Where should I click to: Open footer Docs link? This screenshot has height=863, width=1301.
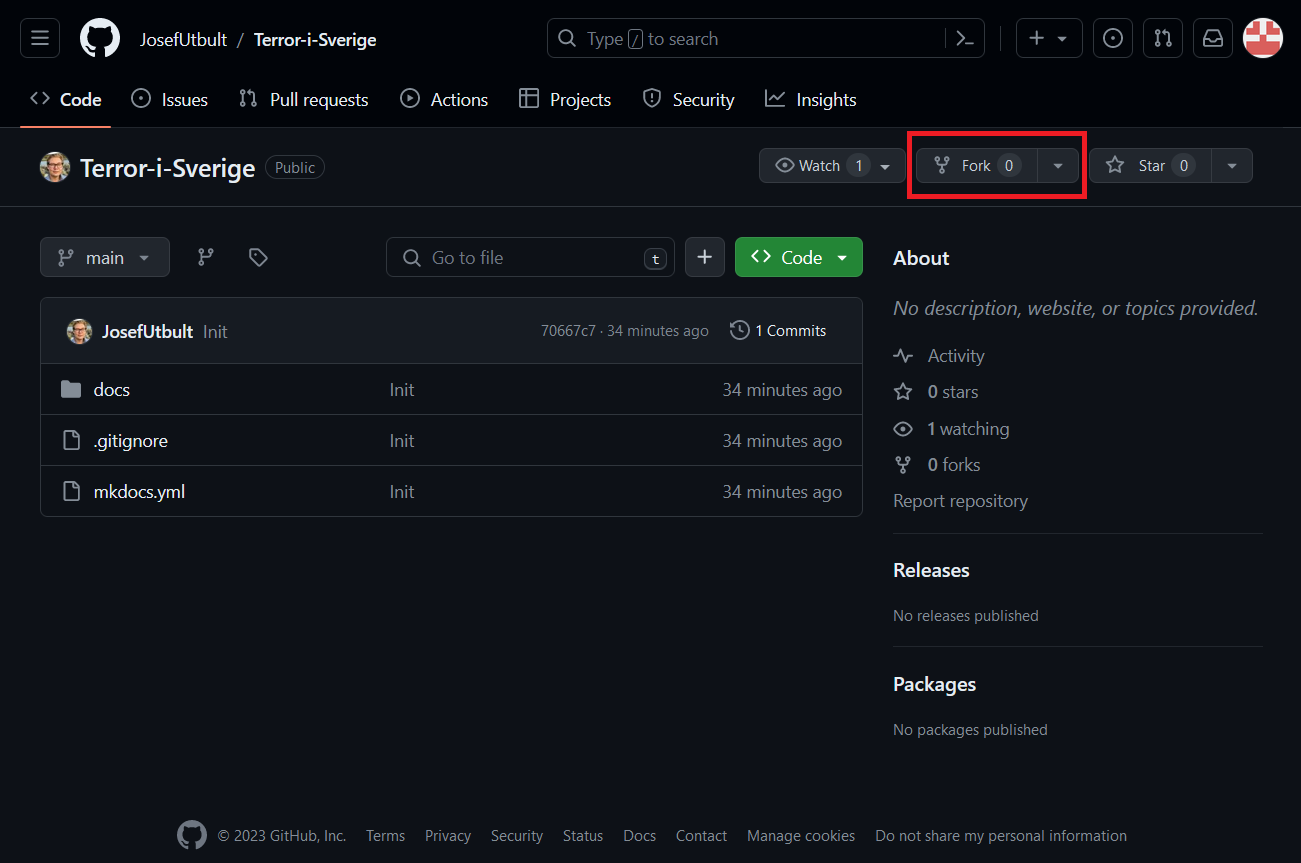pos(640,835)
